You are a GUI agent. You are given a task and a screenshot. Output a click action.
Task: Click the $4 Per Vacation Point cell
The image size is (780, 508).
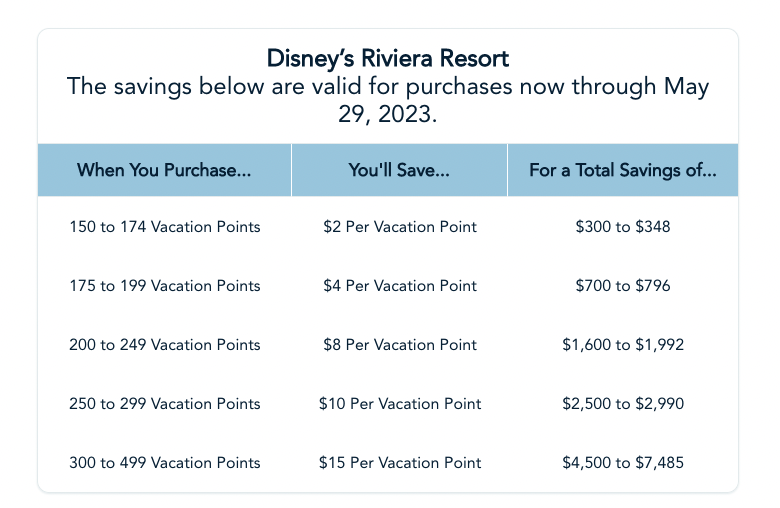(x=400, y=286)
